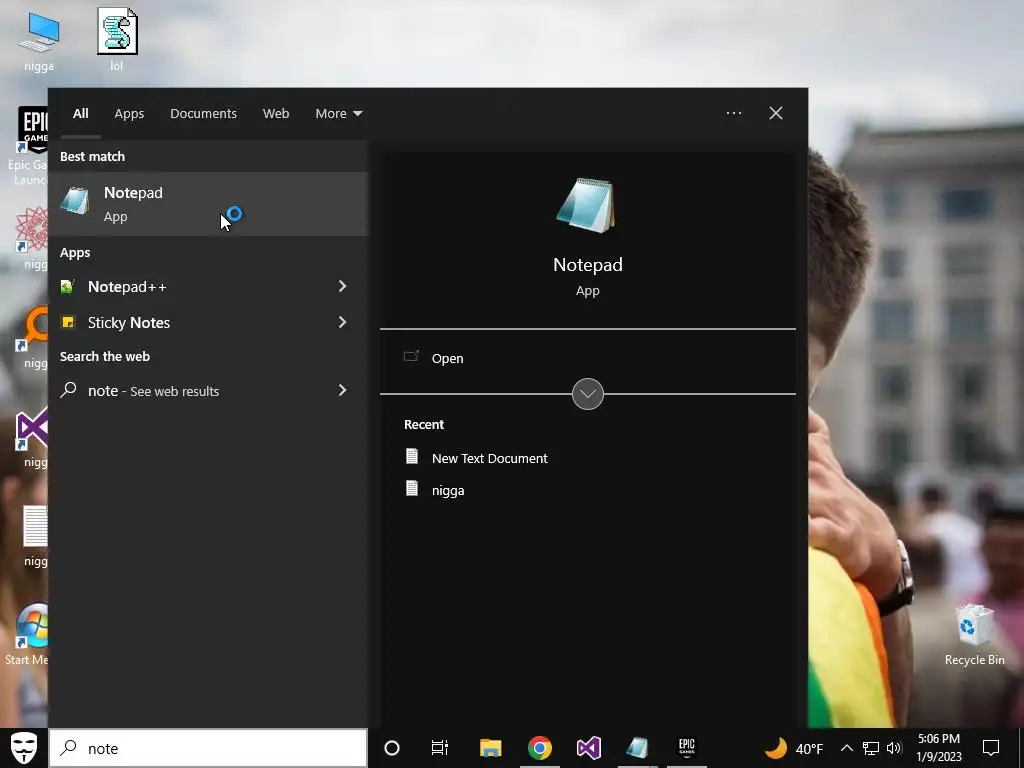Viewport: 1024px width, 768px height.
Task: Select the 'lol' script file on desktop
Action: 117,39
